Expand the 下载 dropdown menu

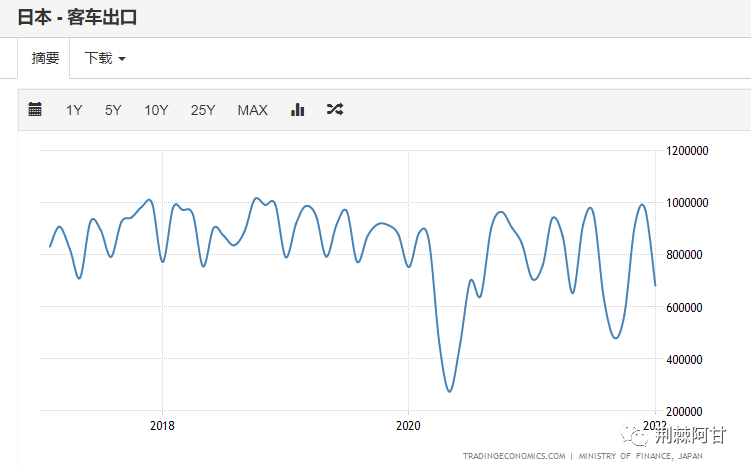point(105,58)
